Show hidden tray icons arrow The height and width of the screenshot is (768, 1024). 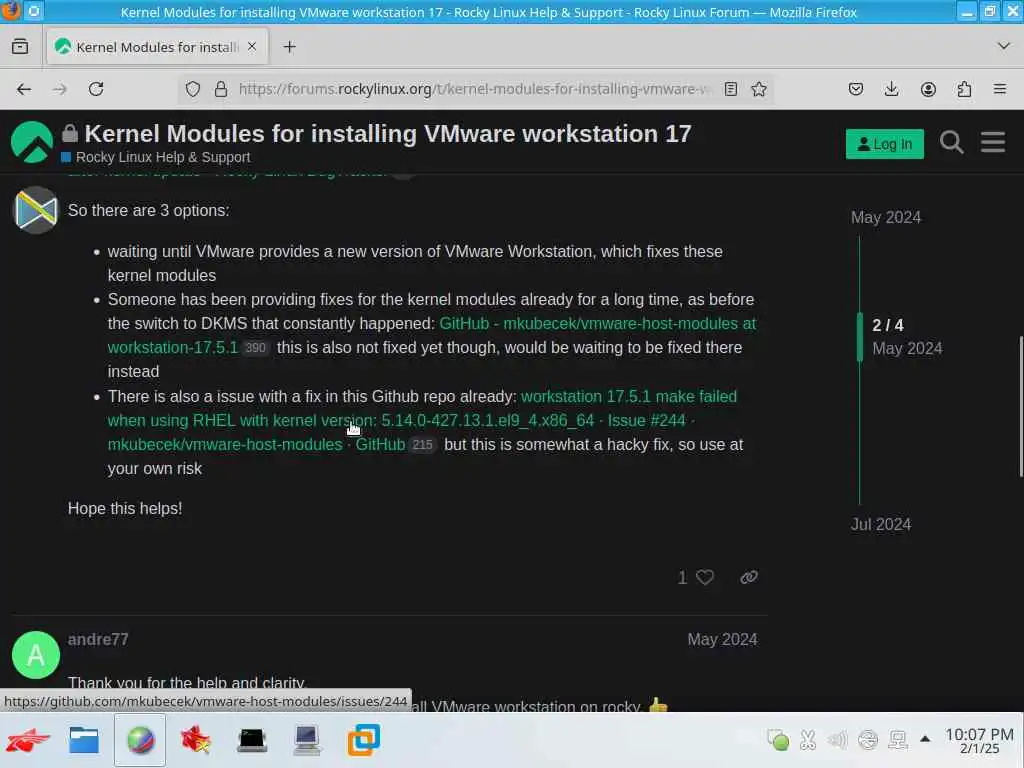point(925,739)
